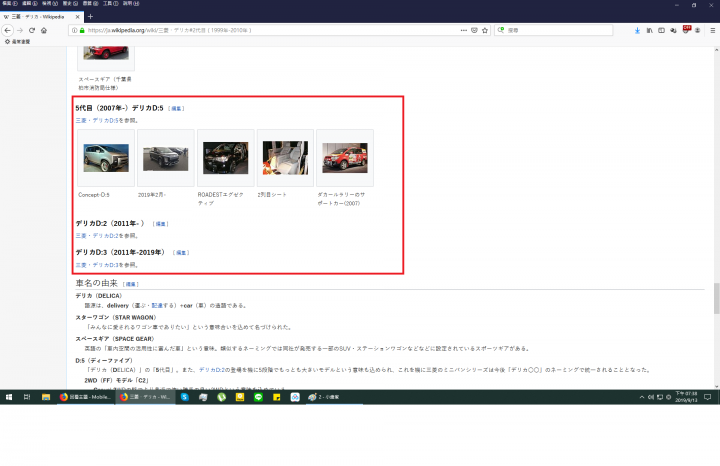Open the fifth menu bar item (B)
720x466 pixels.
[90, 3]
